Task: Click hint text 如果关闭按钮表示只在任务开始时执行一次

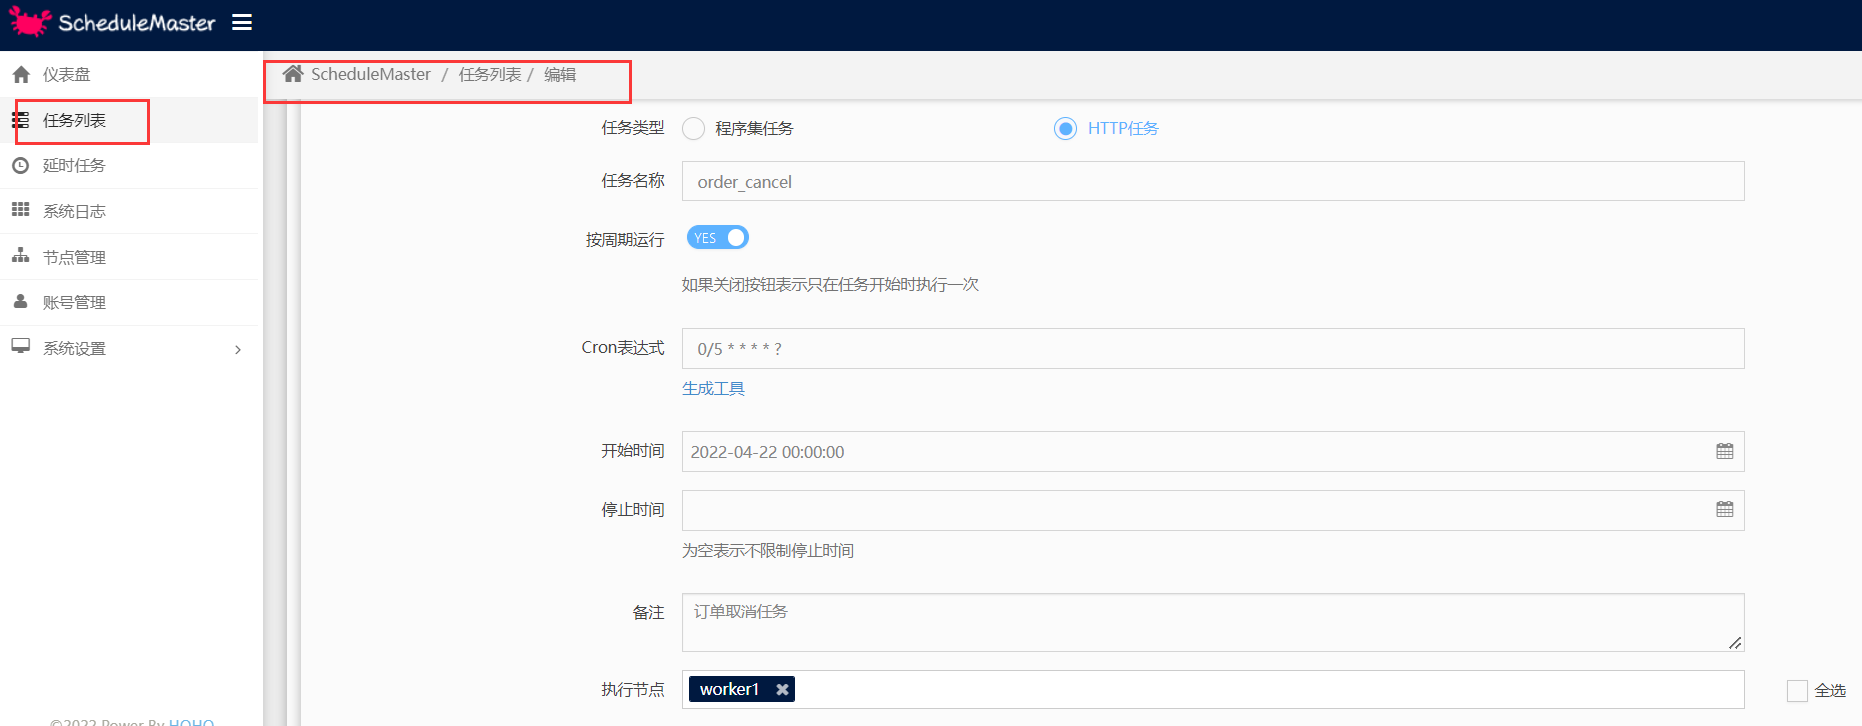Action: (830, 285)
